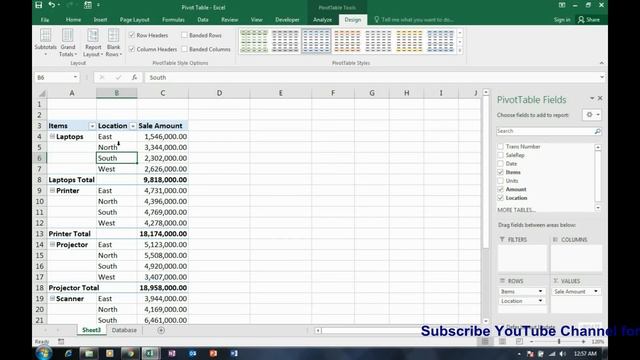Select column D header
Viewport: 640px width, 360px height.
pyautogui.click(x=219, y=93)
